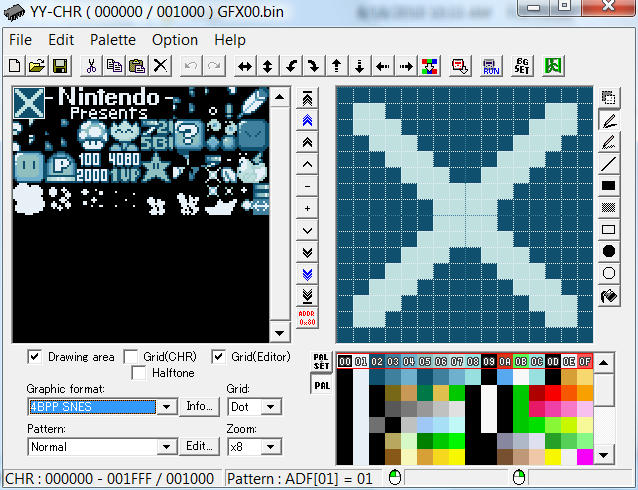638x490 pixels.
Task: Open the Grid dropdown showing Dot
Action: click(x=271, y=407)
